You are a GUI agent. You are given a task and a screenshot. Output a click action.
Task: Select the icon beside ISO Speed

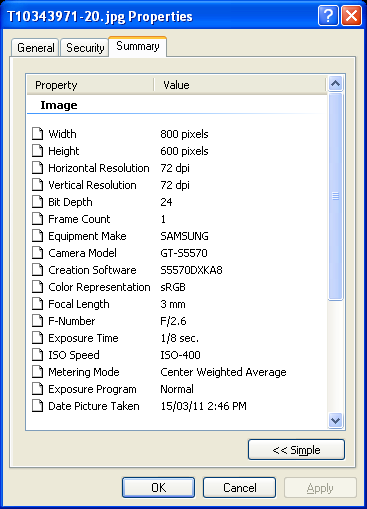(38, 355)
